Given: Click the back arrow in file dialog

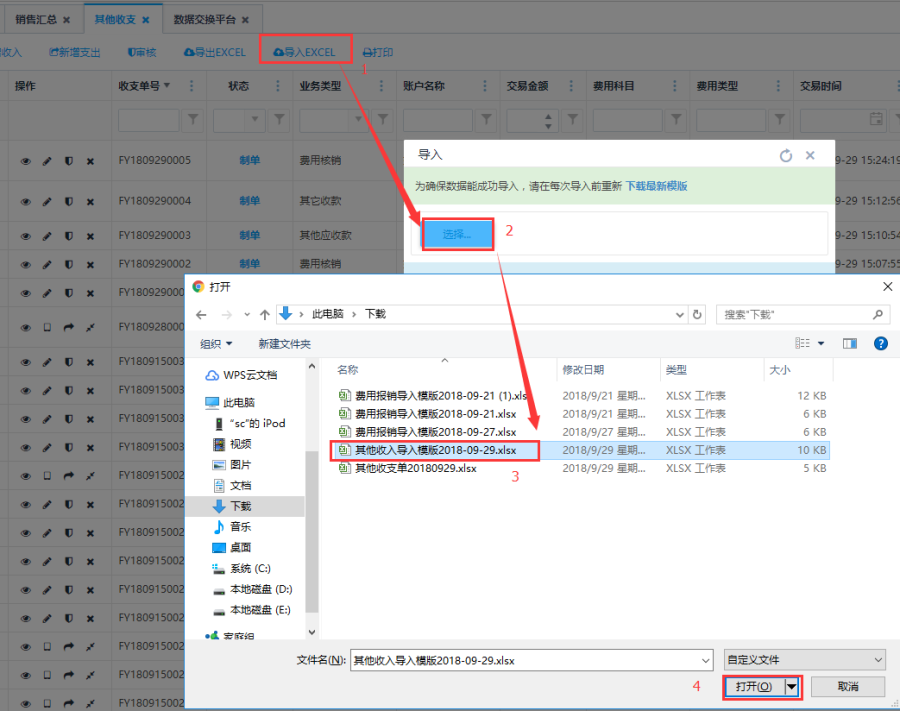Looking at the screenshot, I should [202, 314].
